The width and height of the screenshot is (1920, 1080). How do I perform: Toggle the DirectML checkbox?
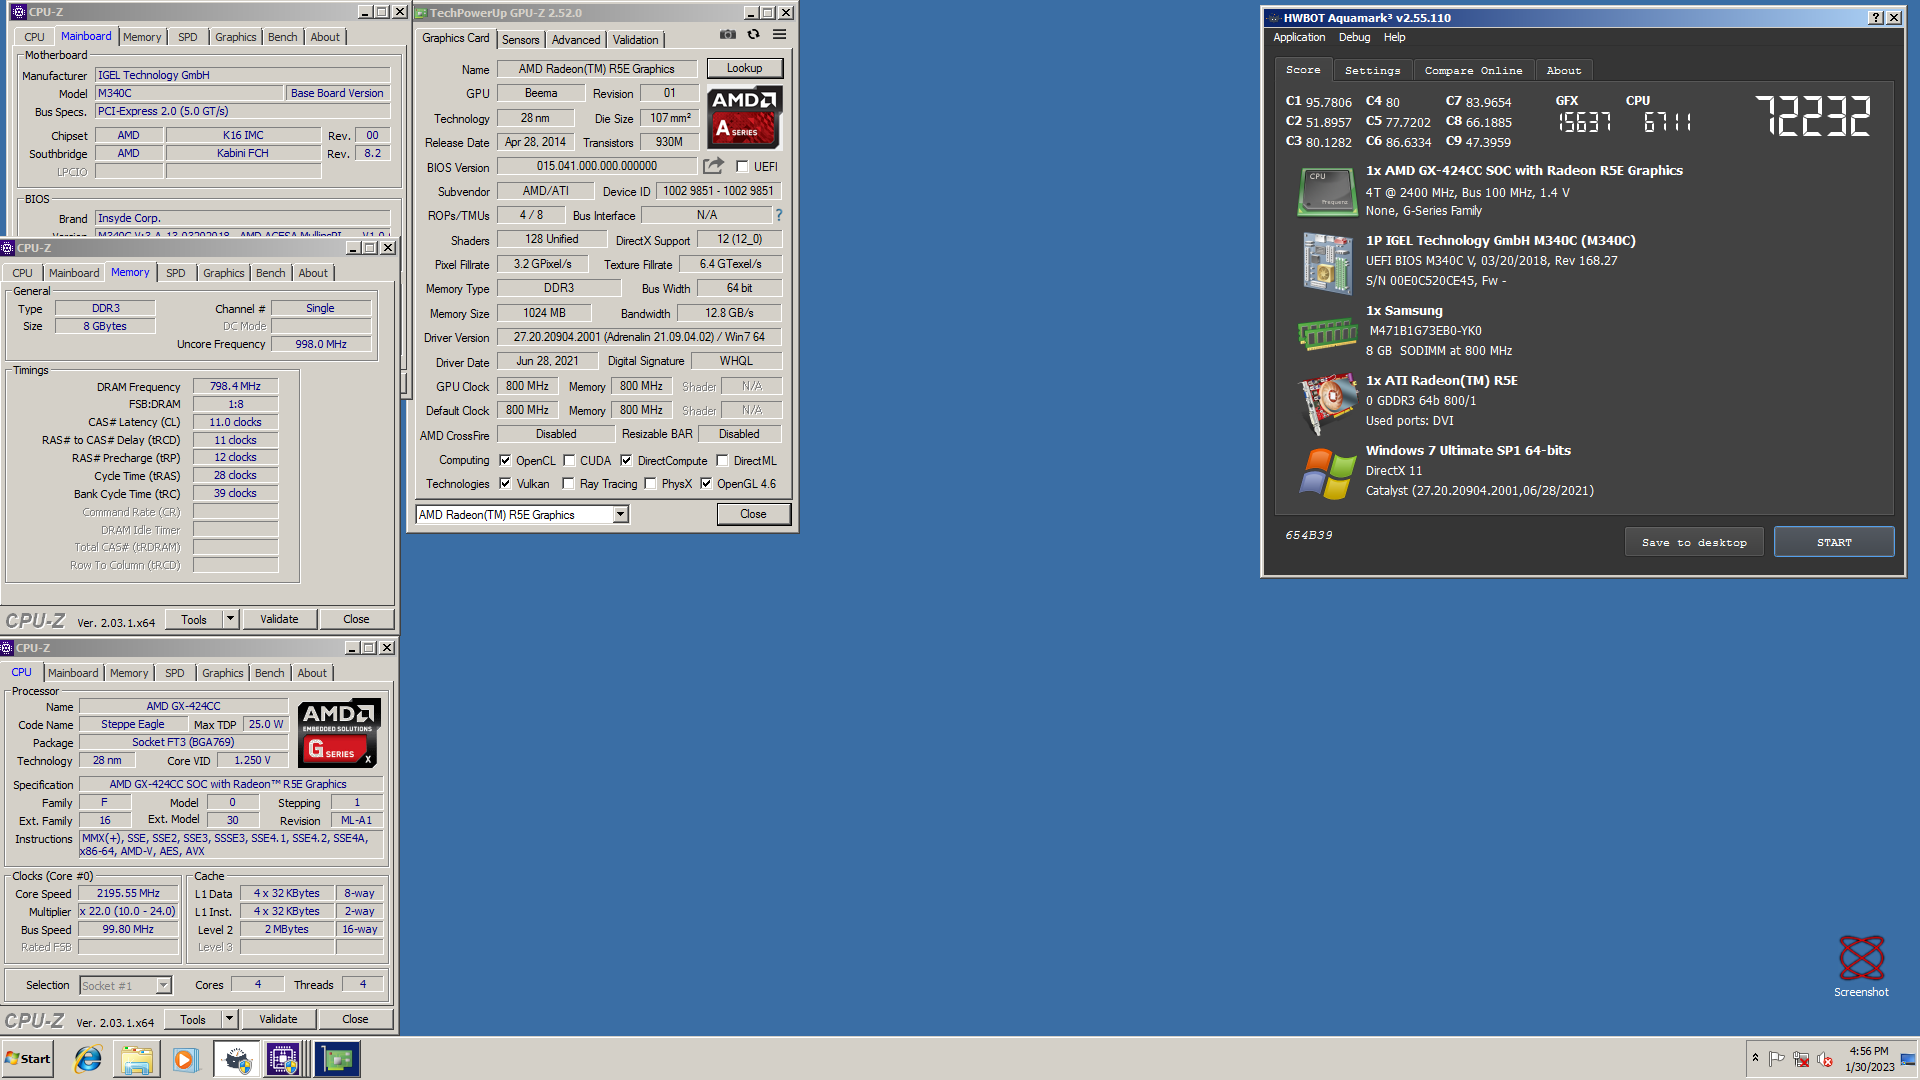[x=722, y=461]
